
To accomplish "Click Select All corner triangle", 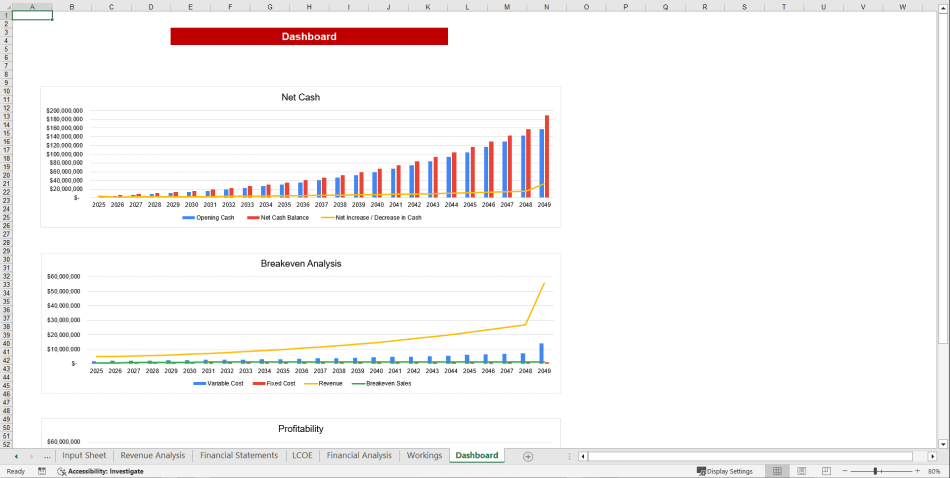I will (x=5, y=6).
